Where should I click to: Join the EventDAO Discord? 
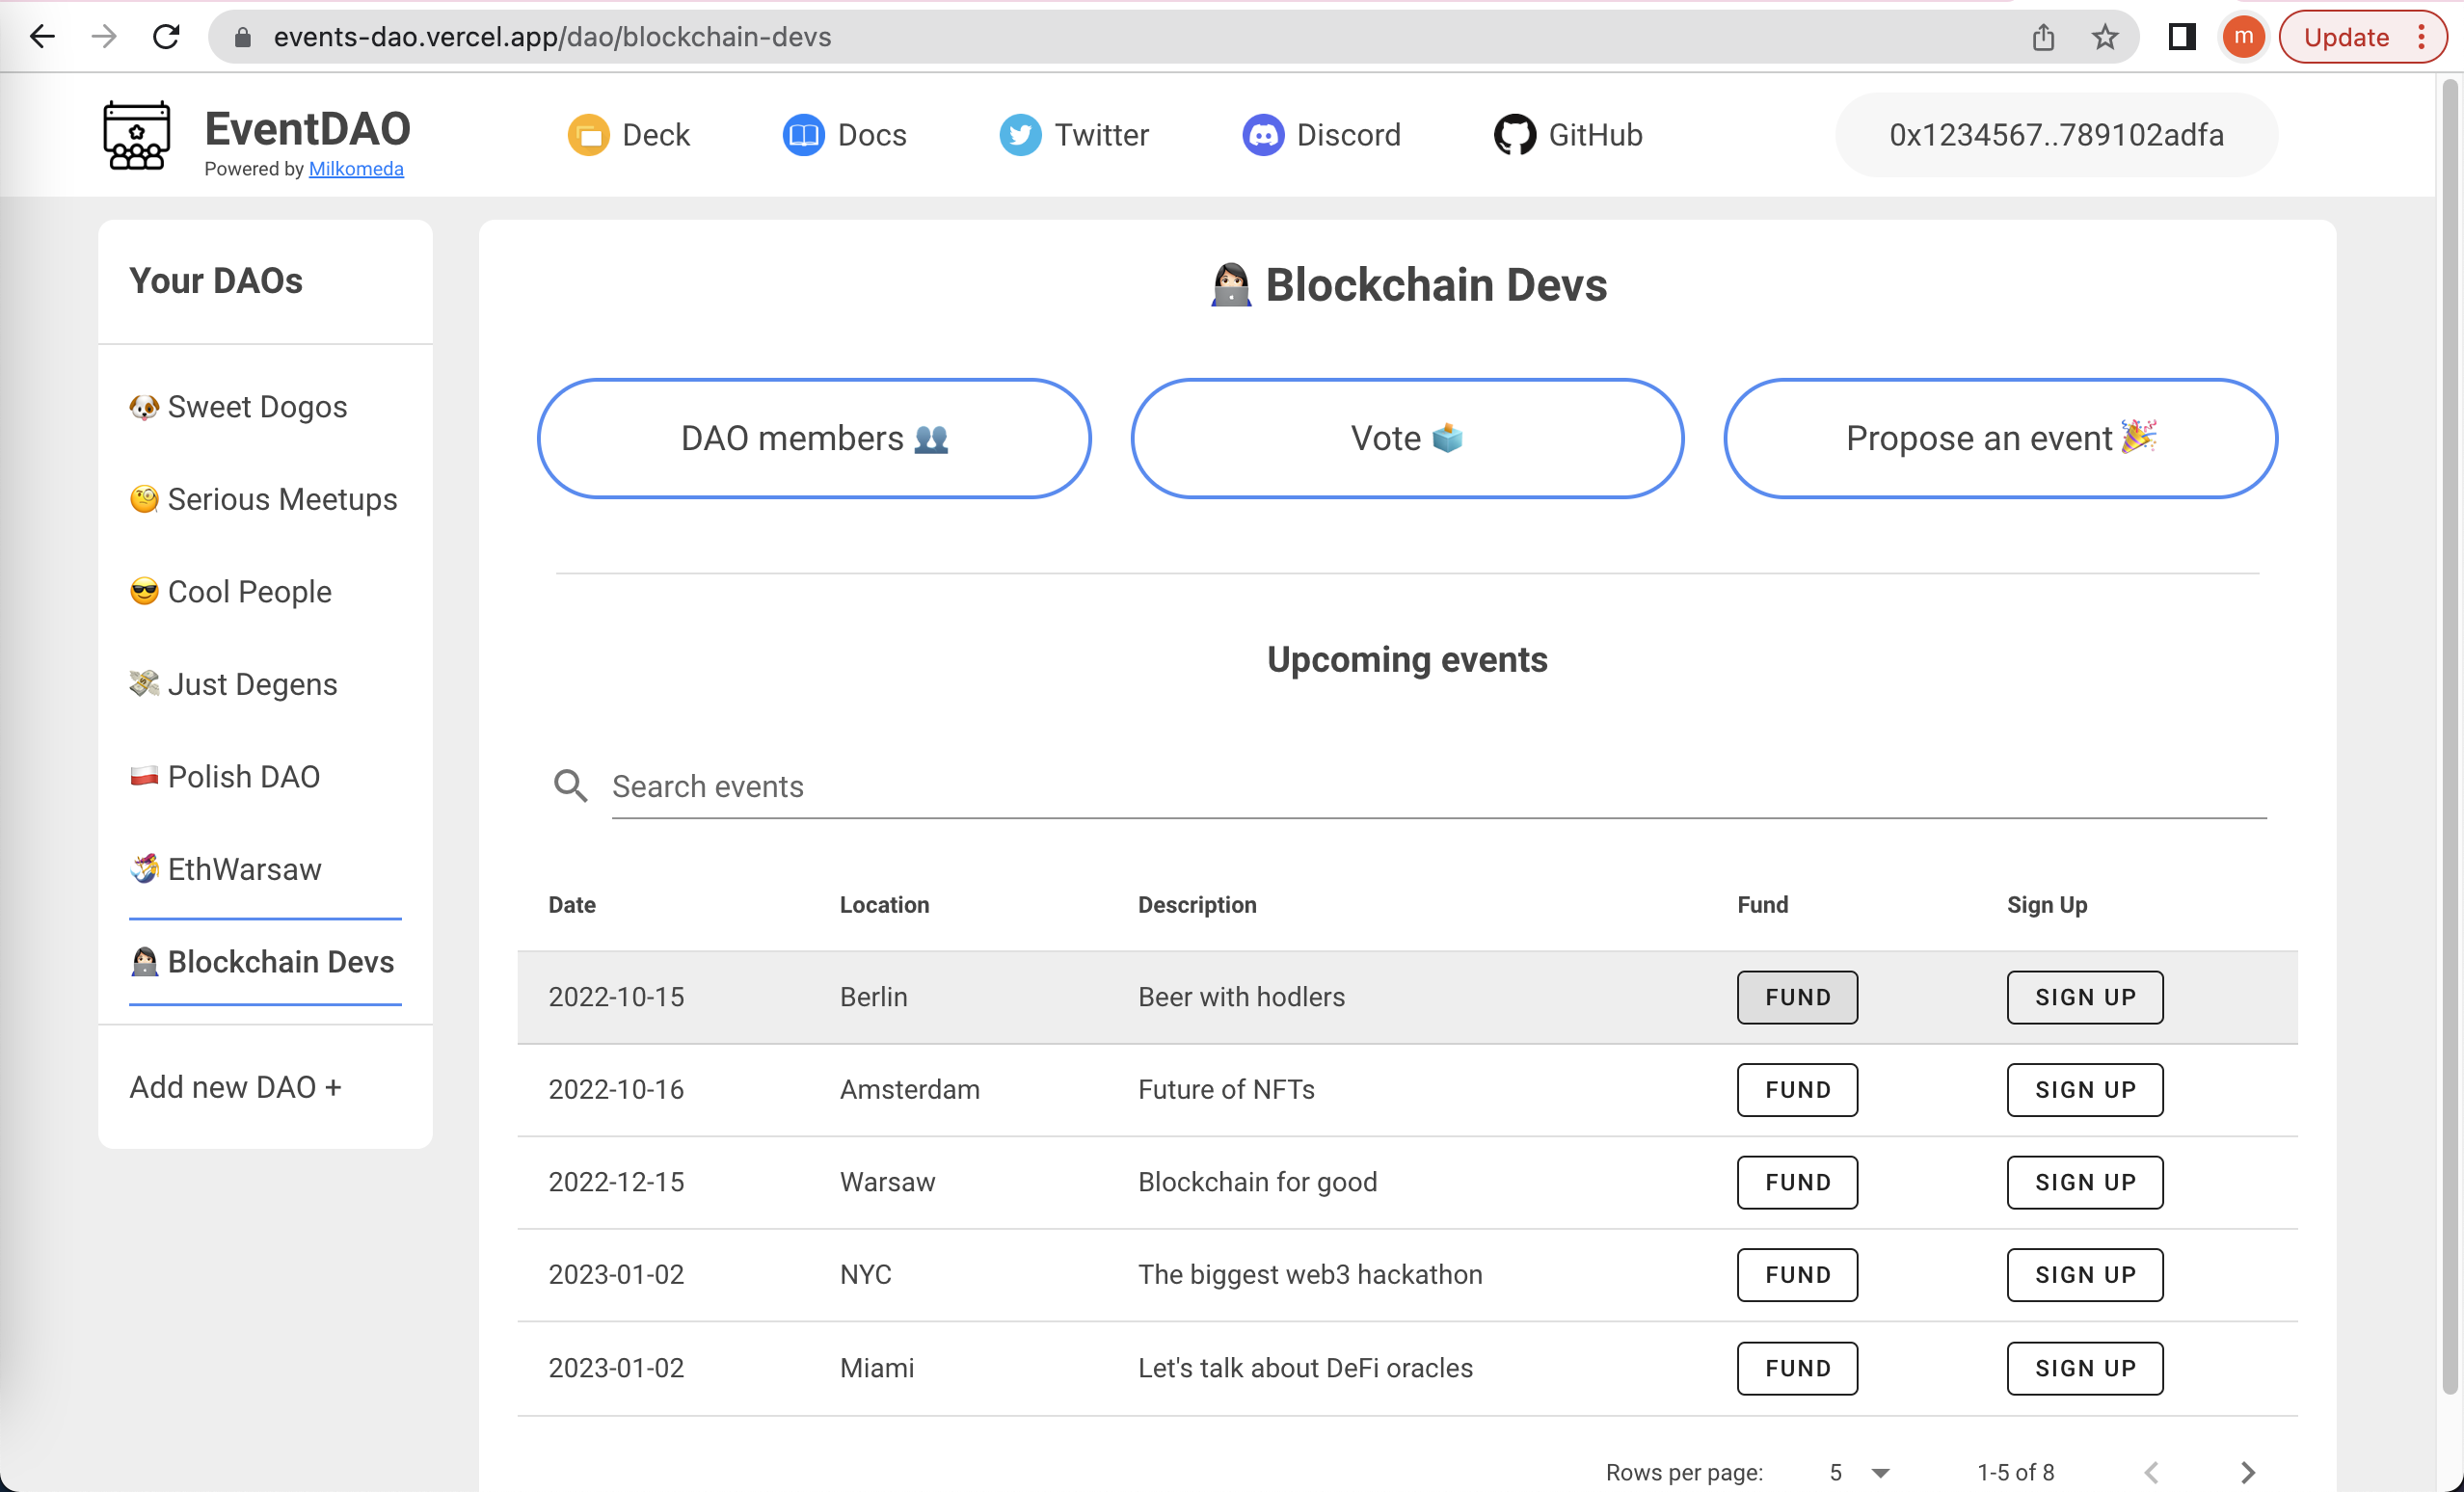coord(1322,135)
